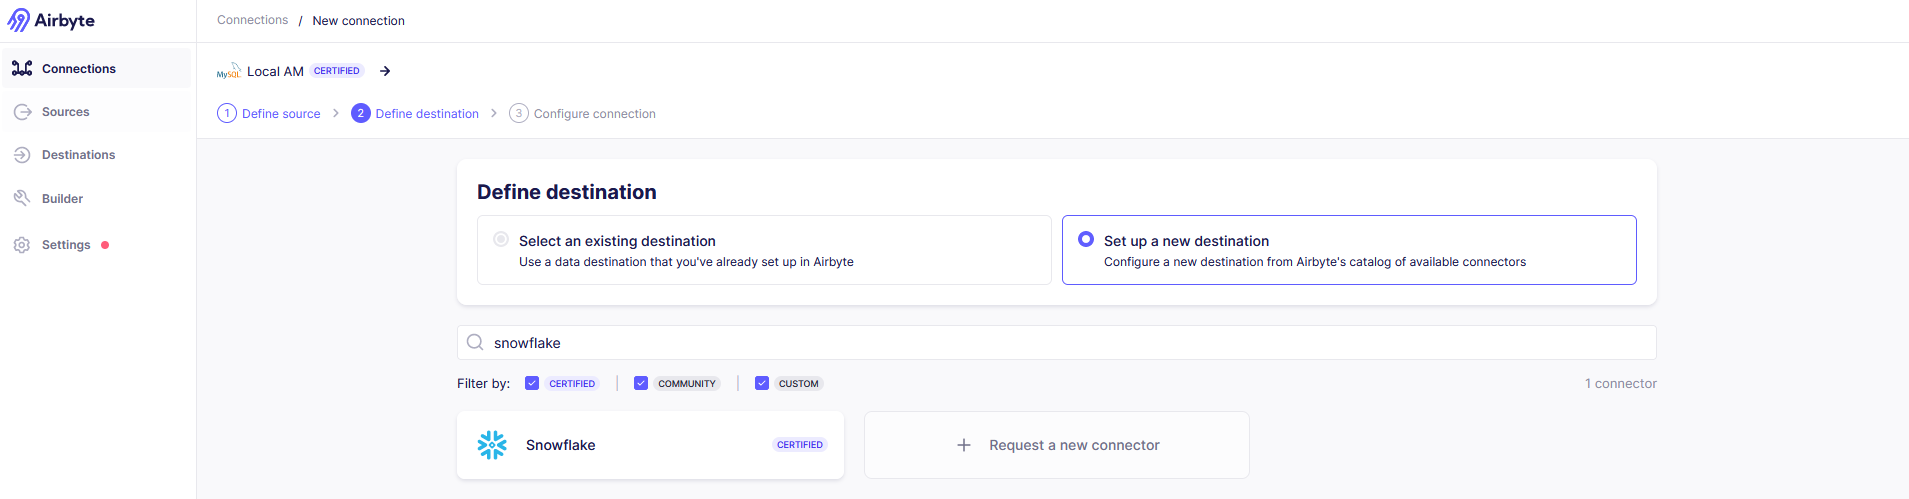1909x499 pixels.
Task: Uncheck the Certified filter checkbox
Action: pos(532,383)
